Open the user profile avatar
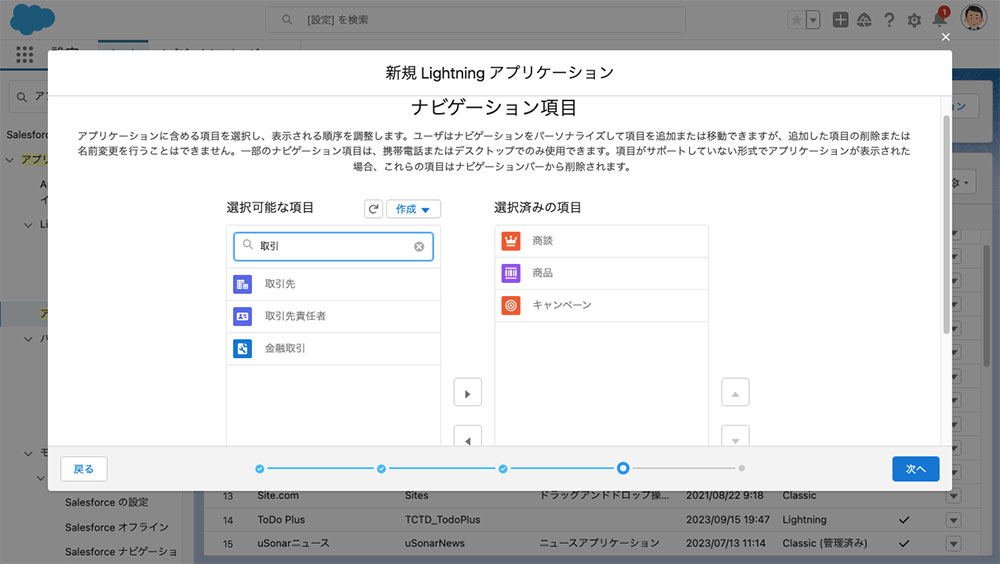 pyautogui.click(x=974, y=18)
